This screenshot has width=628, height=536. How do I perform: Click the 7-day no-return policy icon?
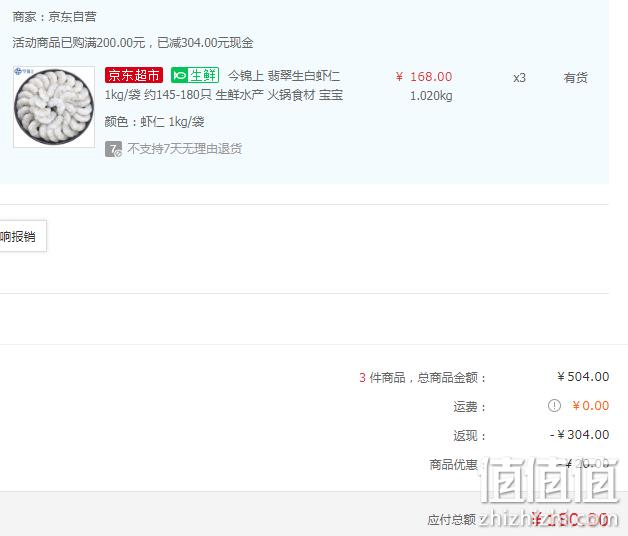click(x=113, y=149)
